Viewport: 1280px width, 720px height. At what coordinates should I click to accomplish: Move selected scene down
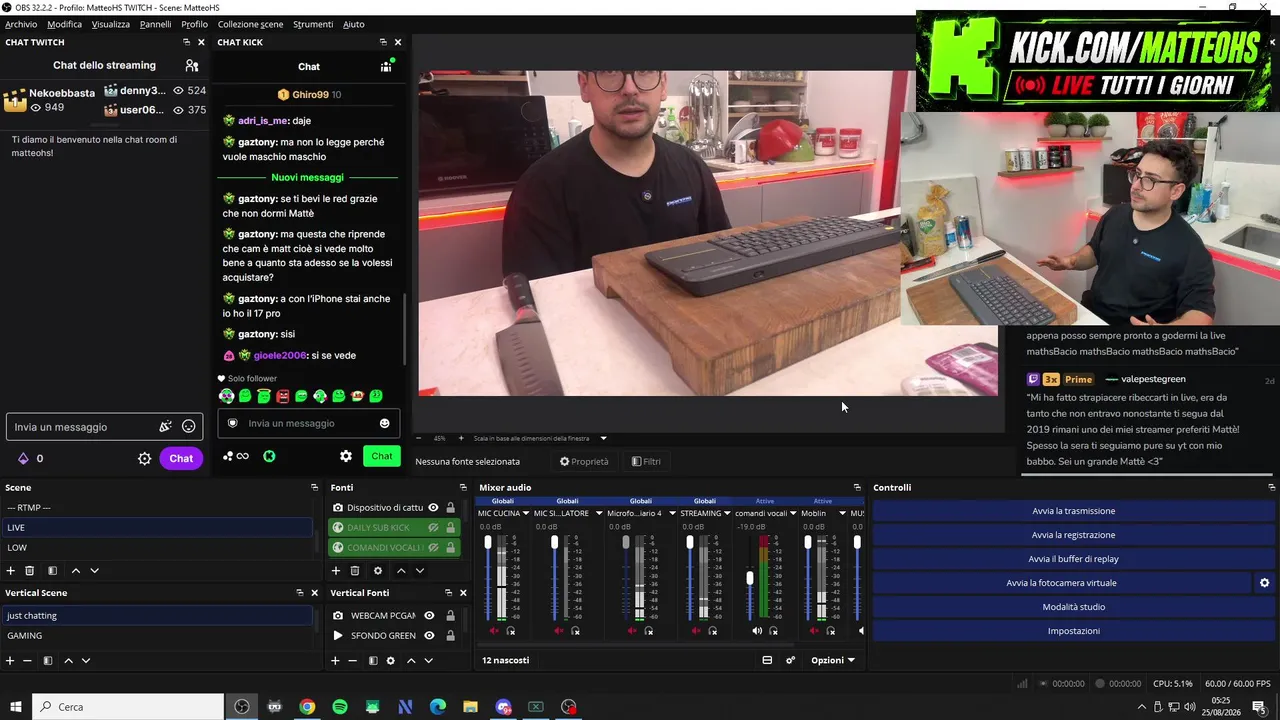[x=94, y=570]
